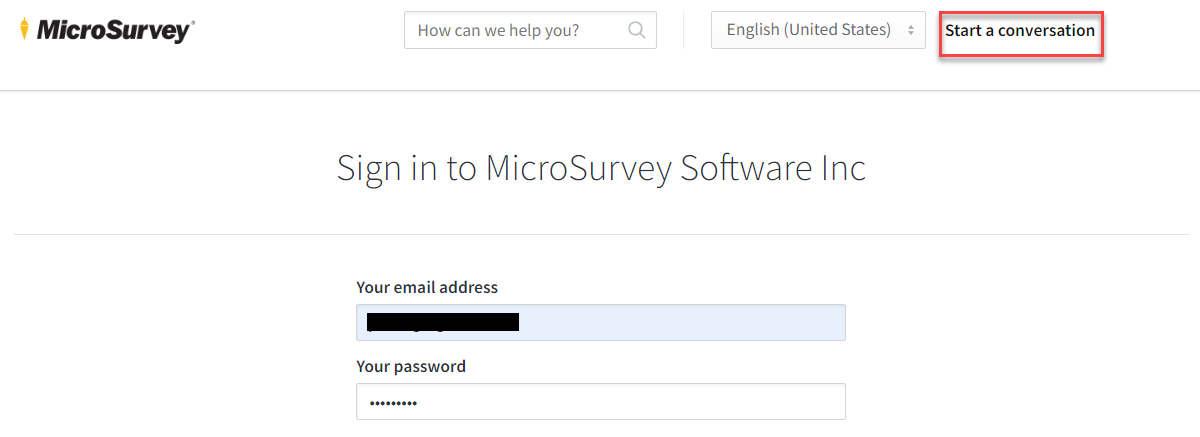Open the English (United States) language dropdown
This screenshot has height=437, width=1200.
pos(817,30)
